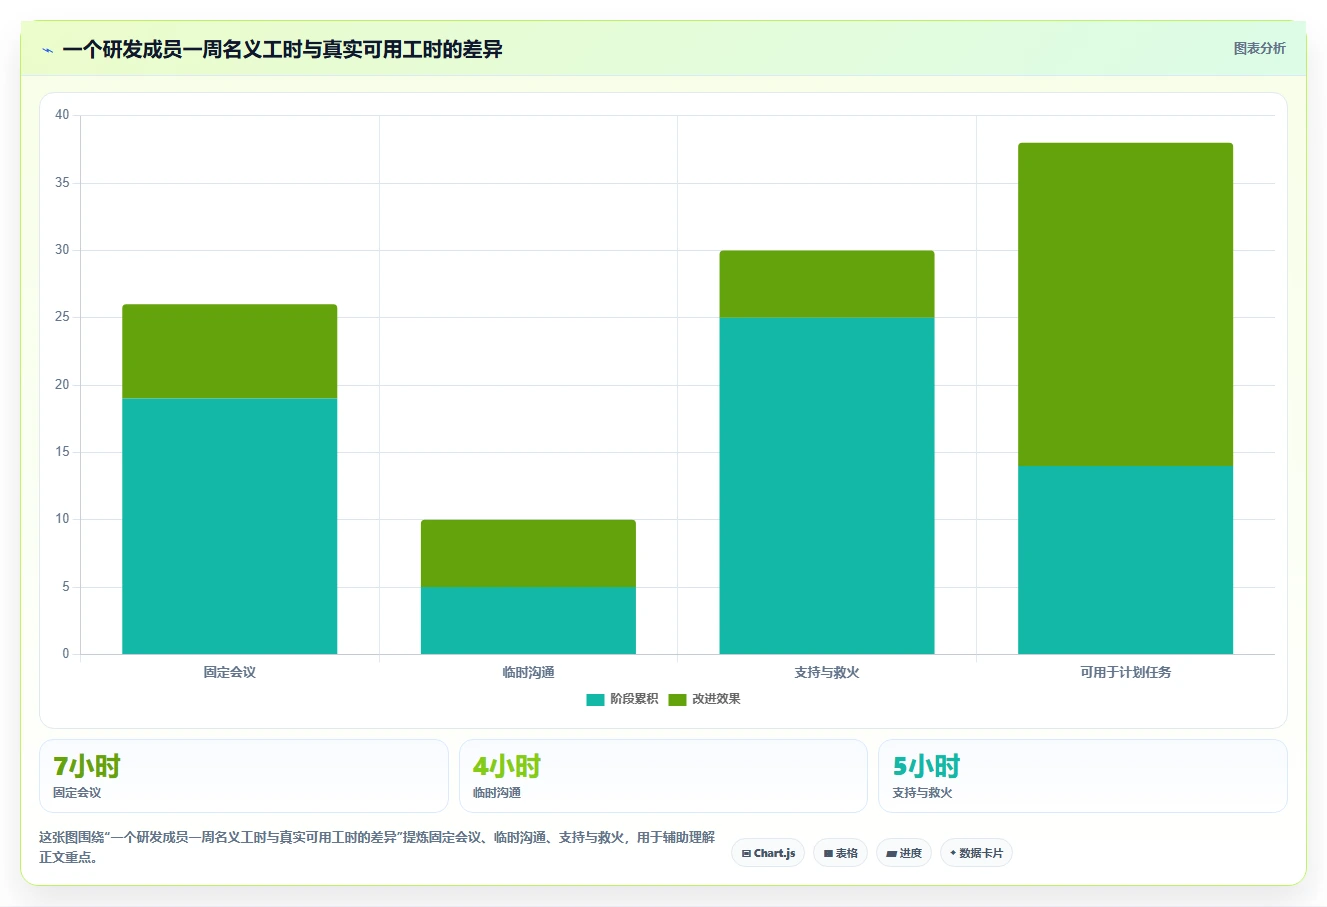Click the green segment of the 临时沟通 bar

pos(528,553)
